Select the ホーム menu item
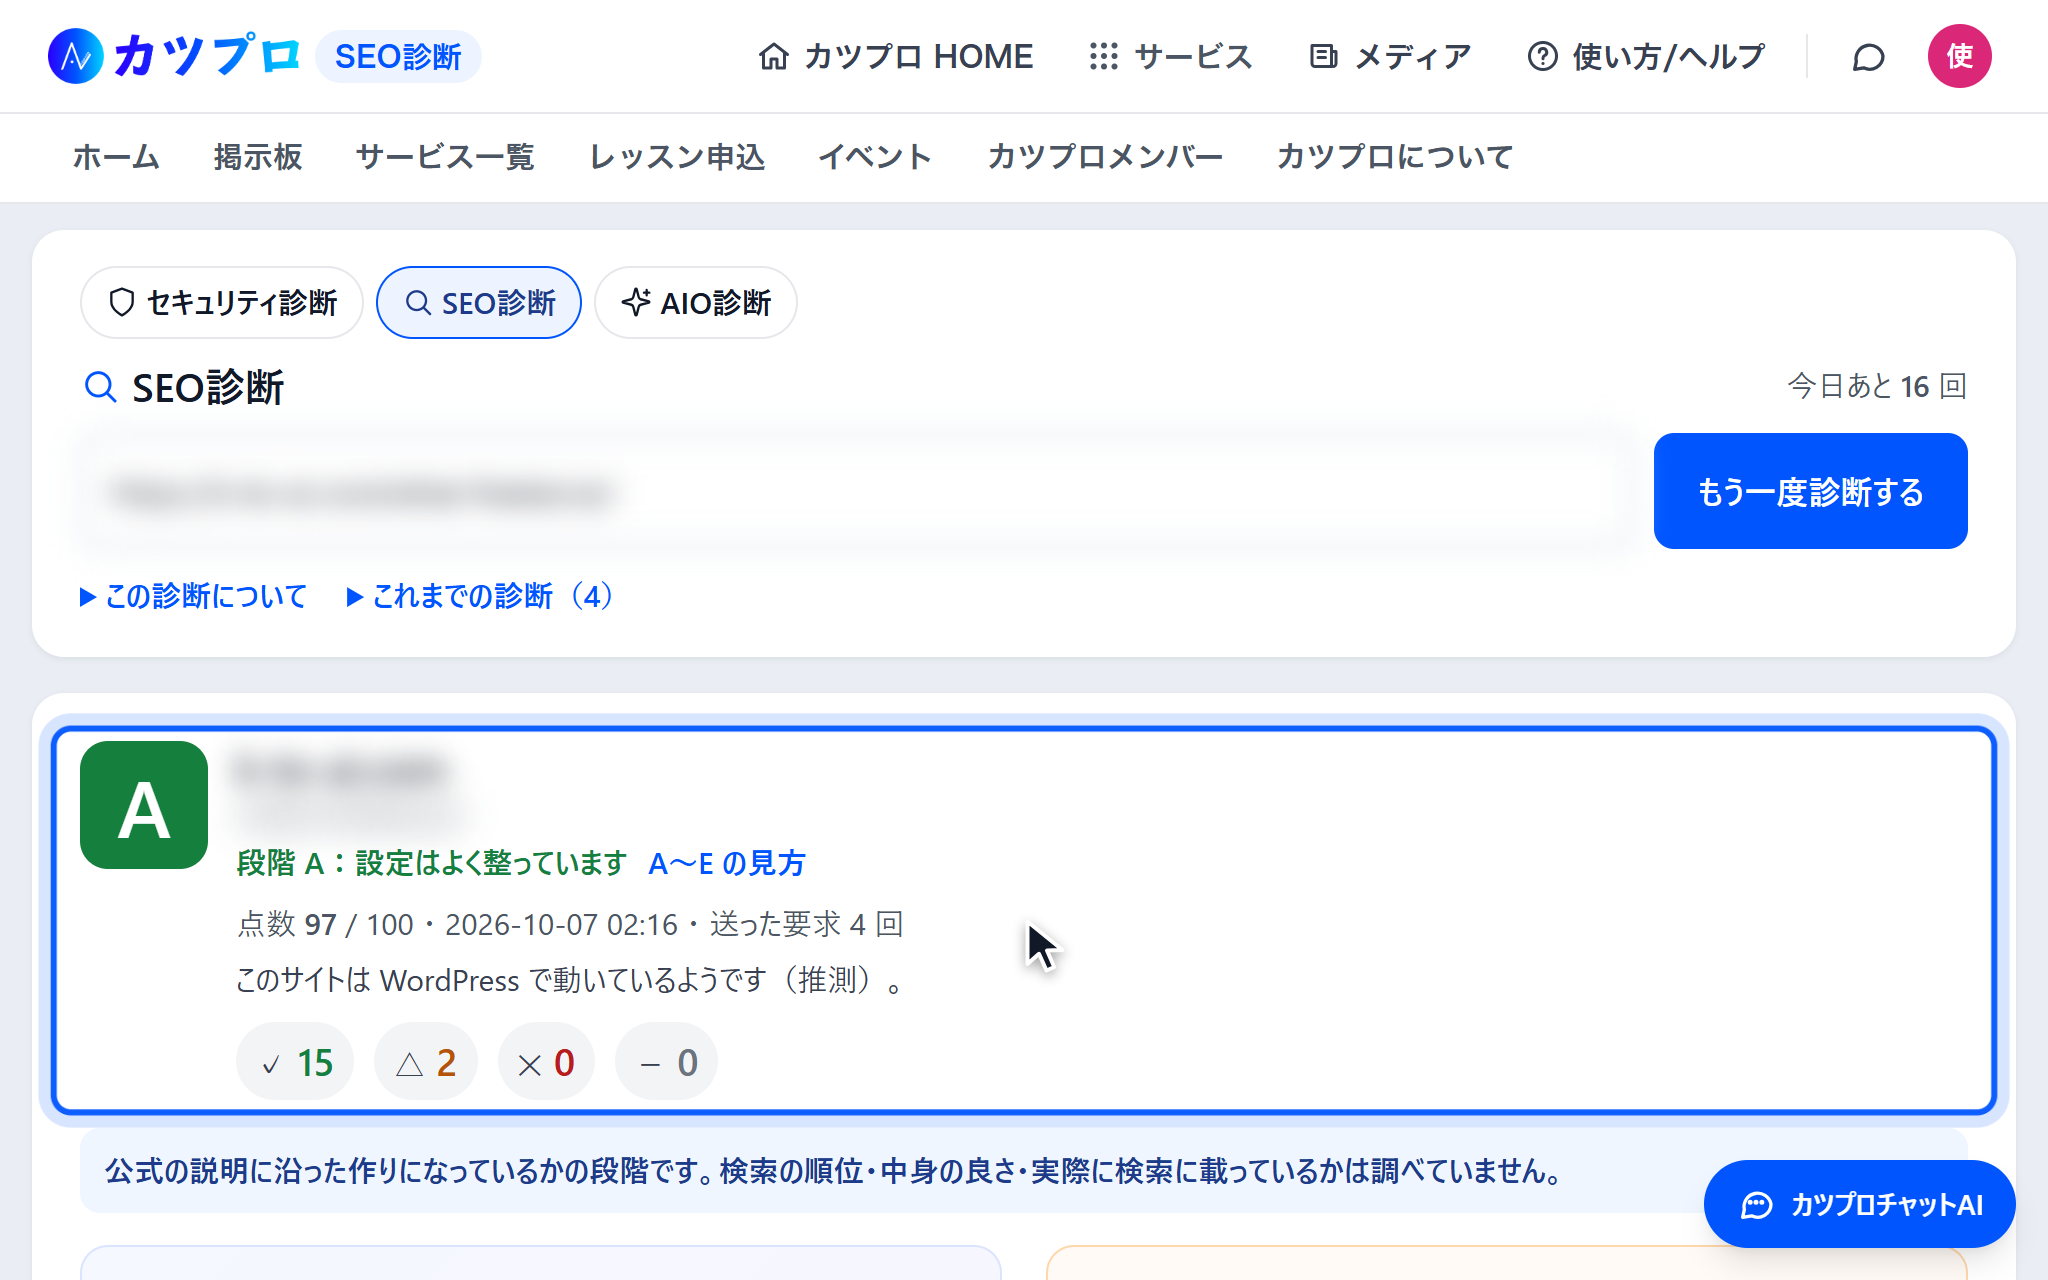This screenshot has width=2048, height=1280. point(116,157)
